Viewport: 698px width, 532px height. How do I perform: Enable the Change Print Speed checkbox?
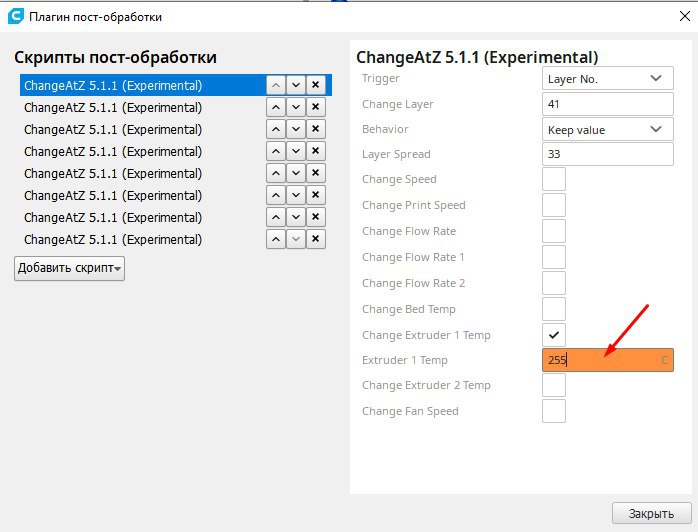pos(554,205)
